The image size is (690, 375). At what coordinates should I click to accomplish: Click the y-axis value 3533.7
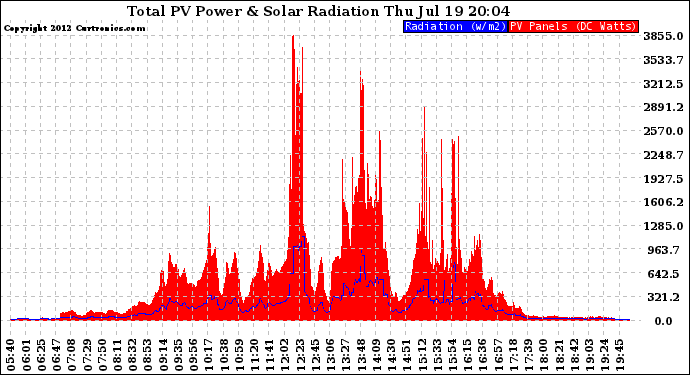click(x=663, y=60)
